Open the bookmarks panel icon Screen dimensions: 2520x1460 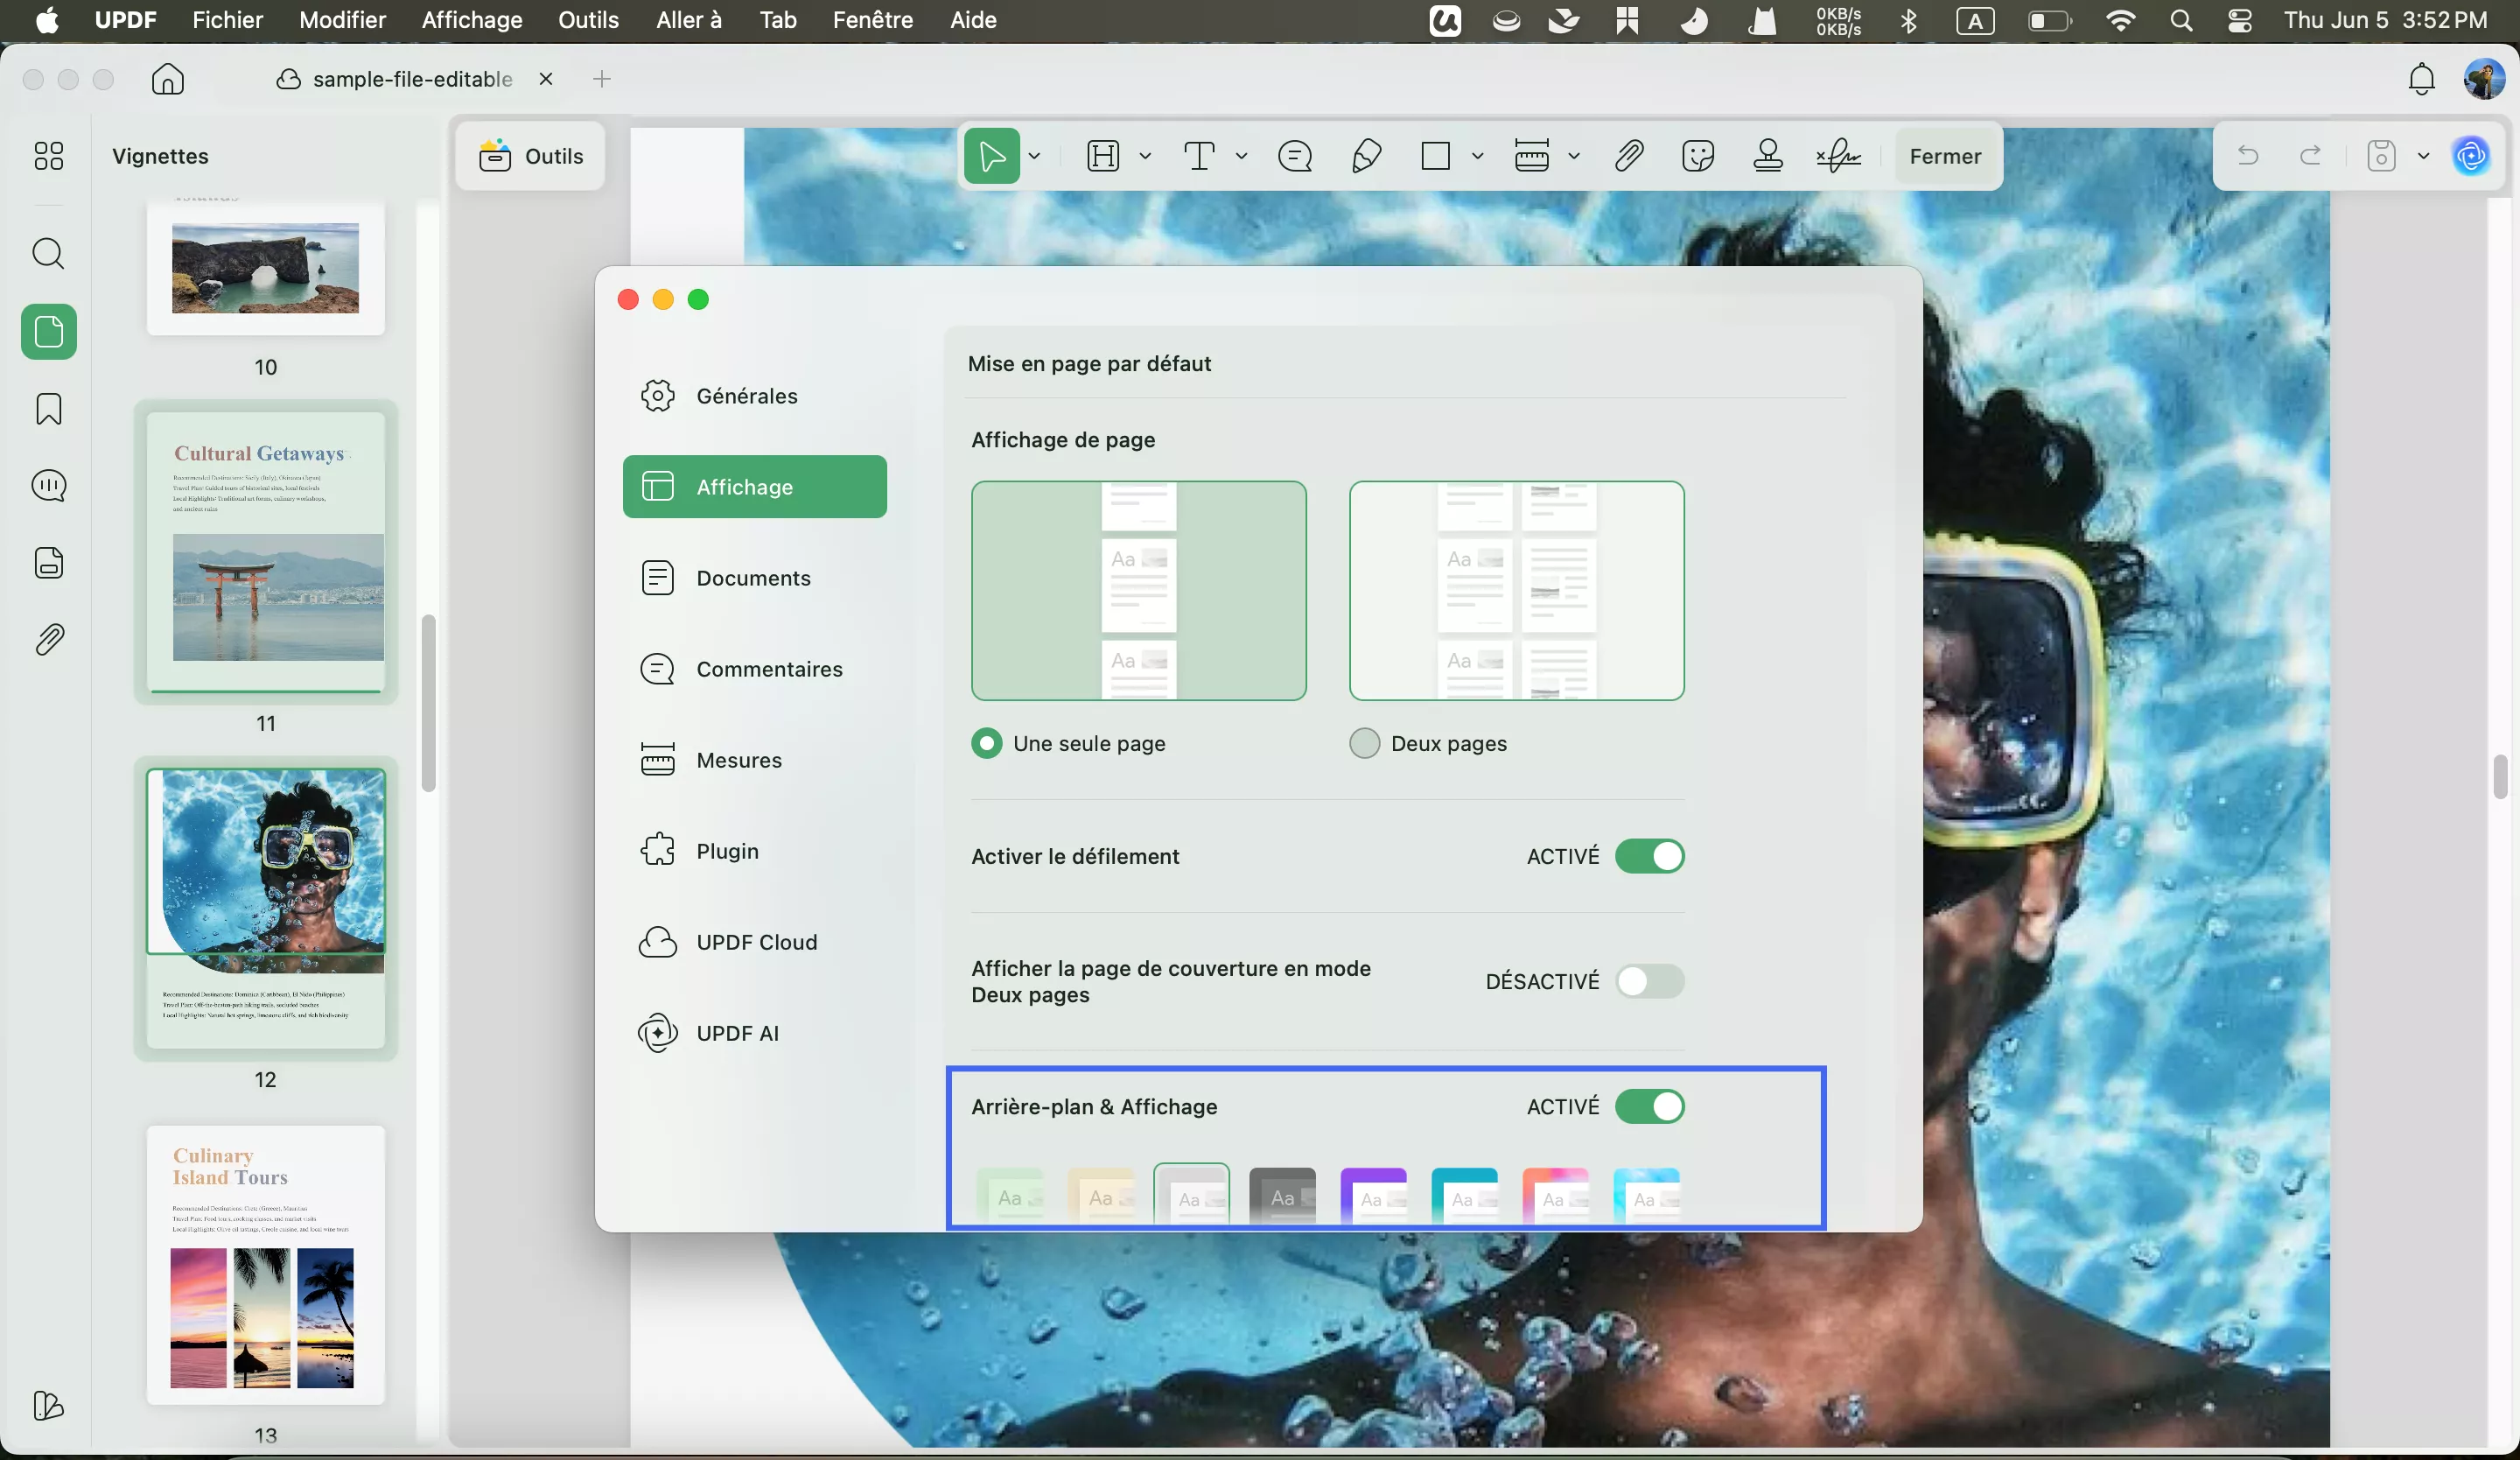click(48, 409)
